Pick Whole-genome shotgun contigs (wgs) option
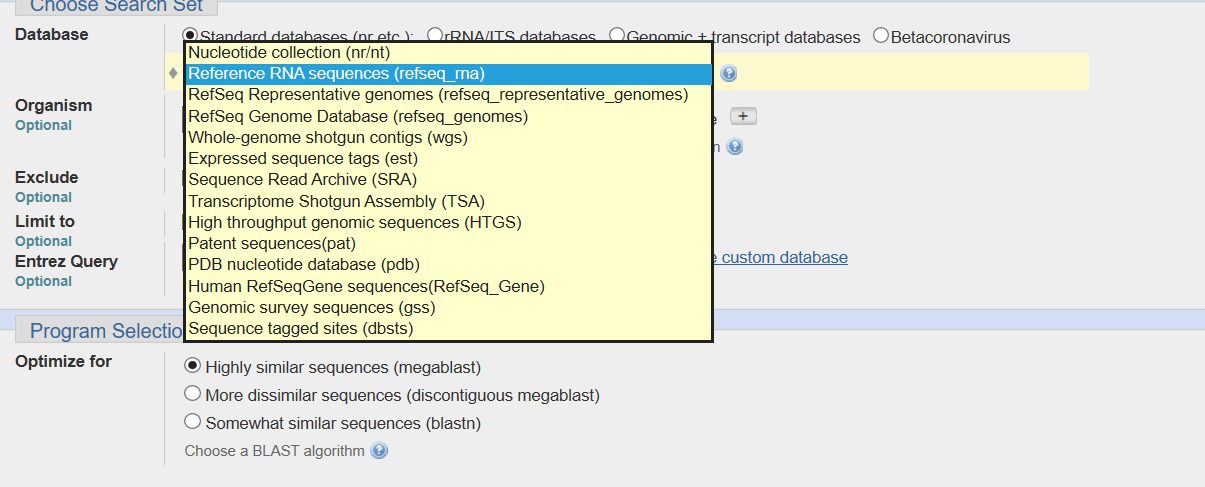The height and width of the screenshot is (487, 1205). pos(327,138)
